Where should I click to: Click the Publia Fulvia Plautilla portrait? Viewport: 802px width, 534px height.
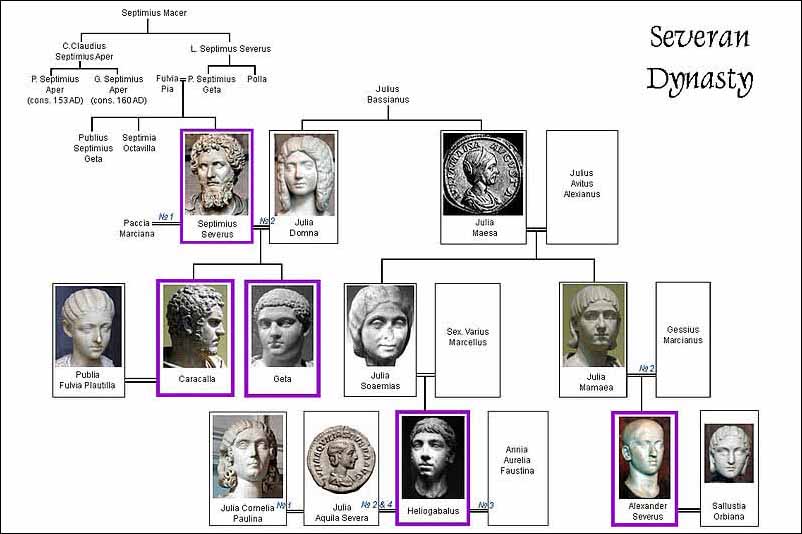(89, 327)
